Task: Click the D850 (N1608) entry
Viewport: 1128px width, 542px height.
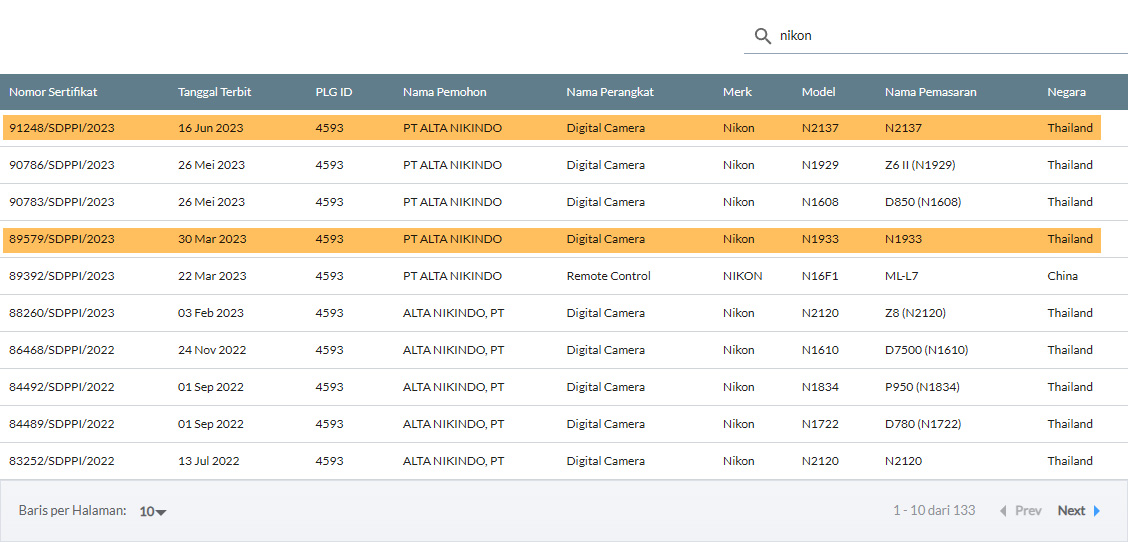Action: (x=922, y=202)
